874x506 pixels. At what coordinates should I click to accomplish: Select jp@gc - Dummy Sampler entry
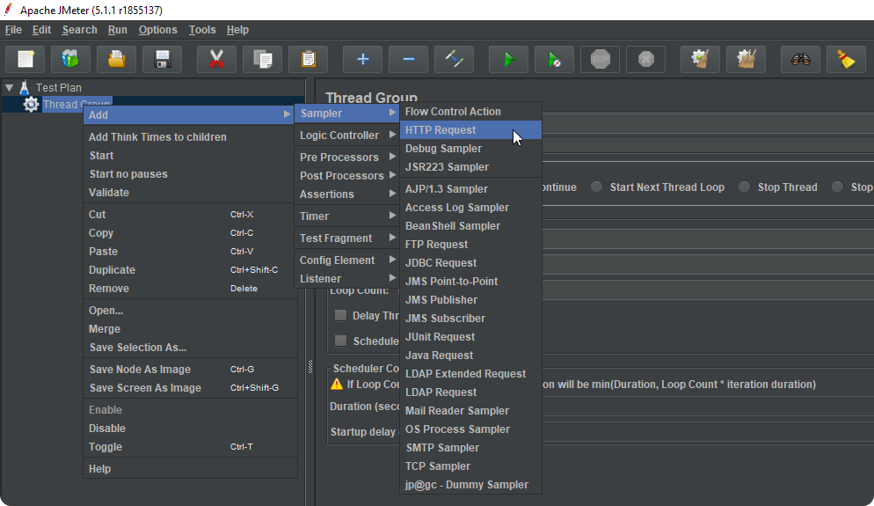click(470, 484)
